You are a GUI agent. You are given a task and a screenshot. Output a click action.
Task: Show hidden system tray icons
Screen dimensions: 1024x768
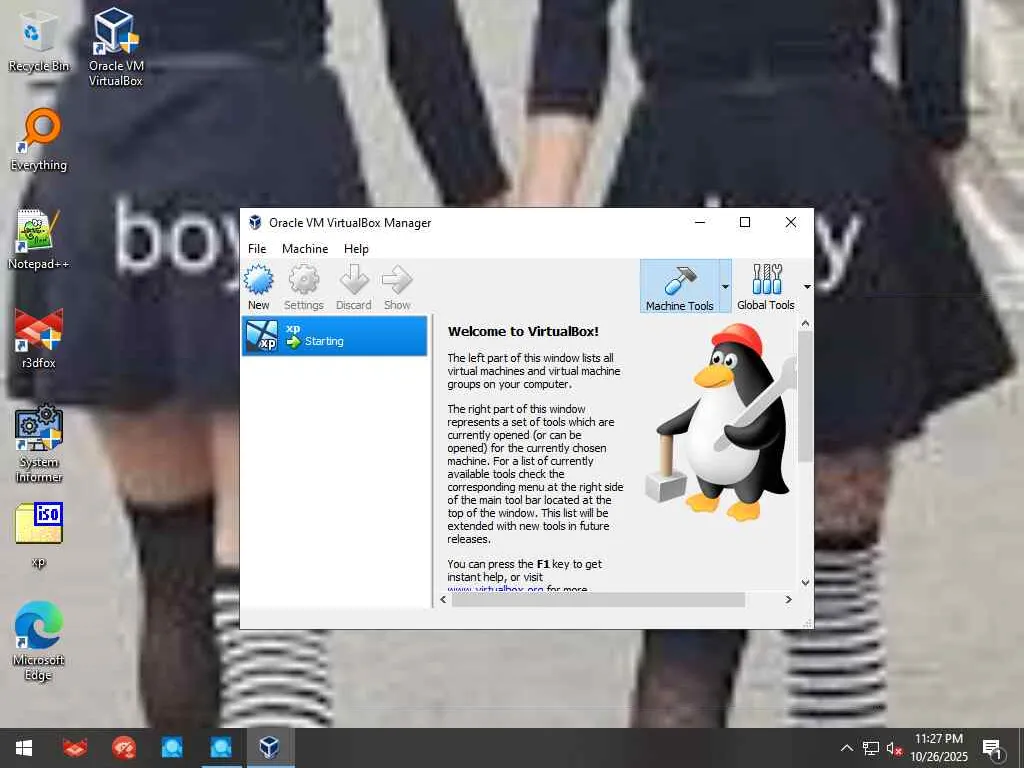(x=846, y=748)
